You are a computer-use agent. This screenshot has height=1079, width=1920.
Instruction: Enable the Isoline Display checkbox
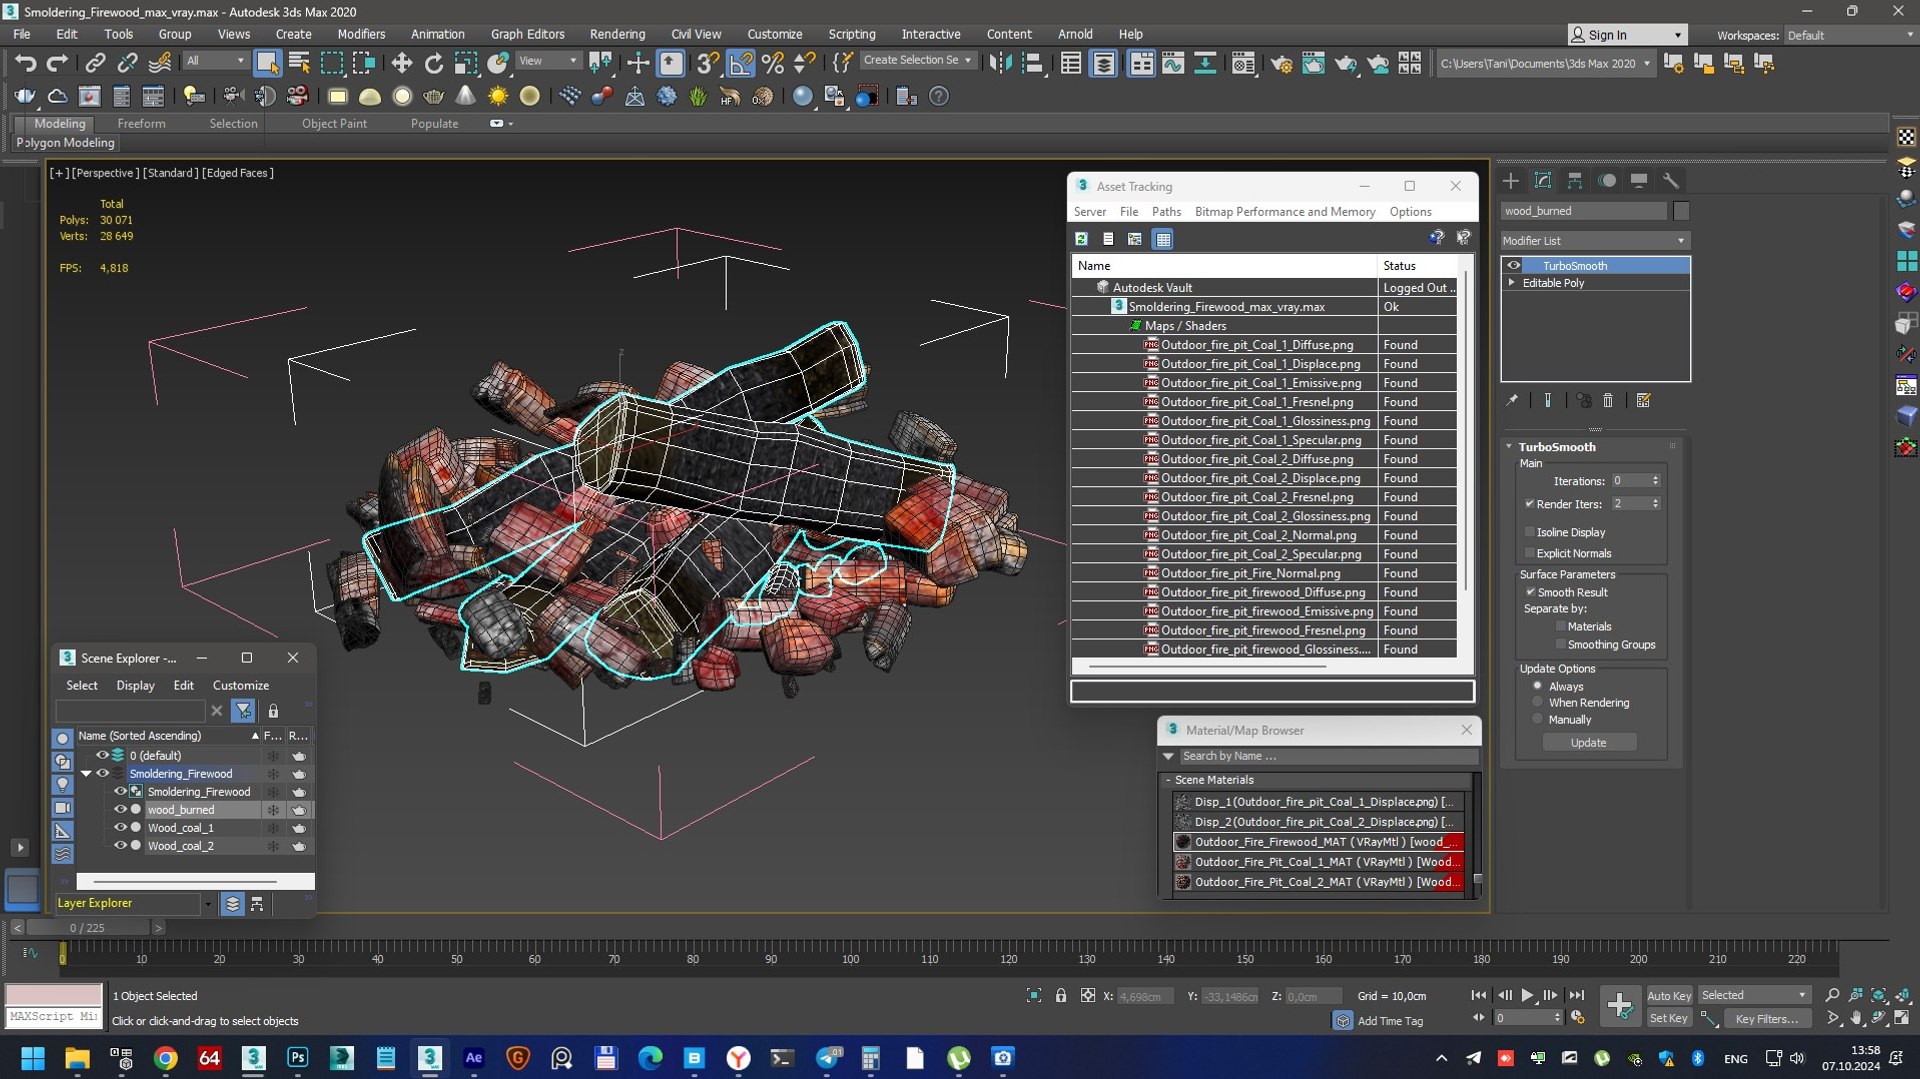click(x=1530, y=532)
